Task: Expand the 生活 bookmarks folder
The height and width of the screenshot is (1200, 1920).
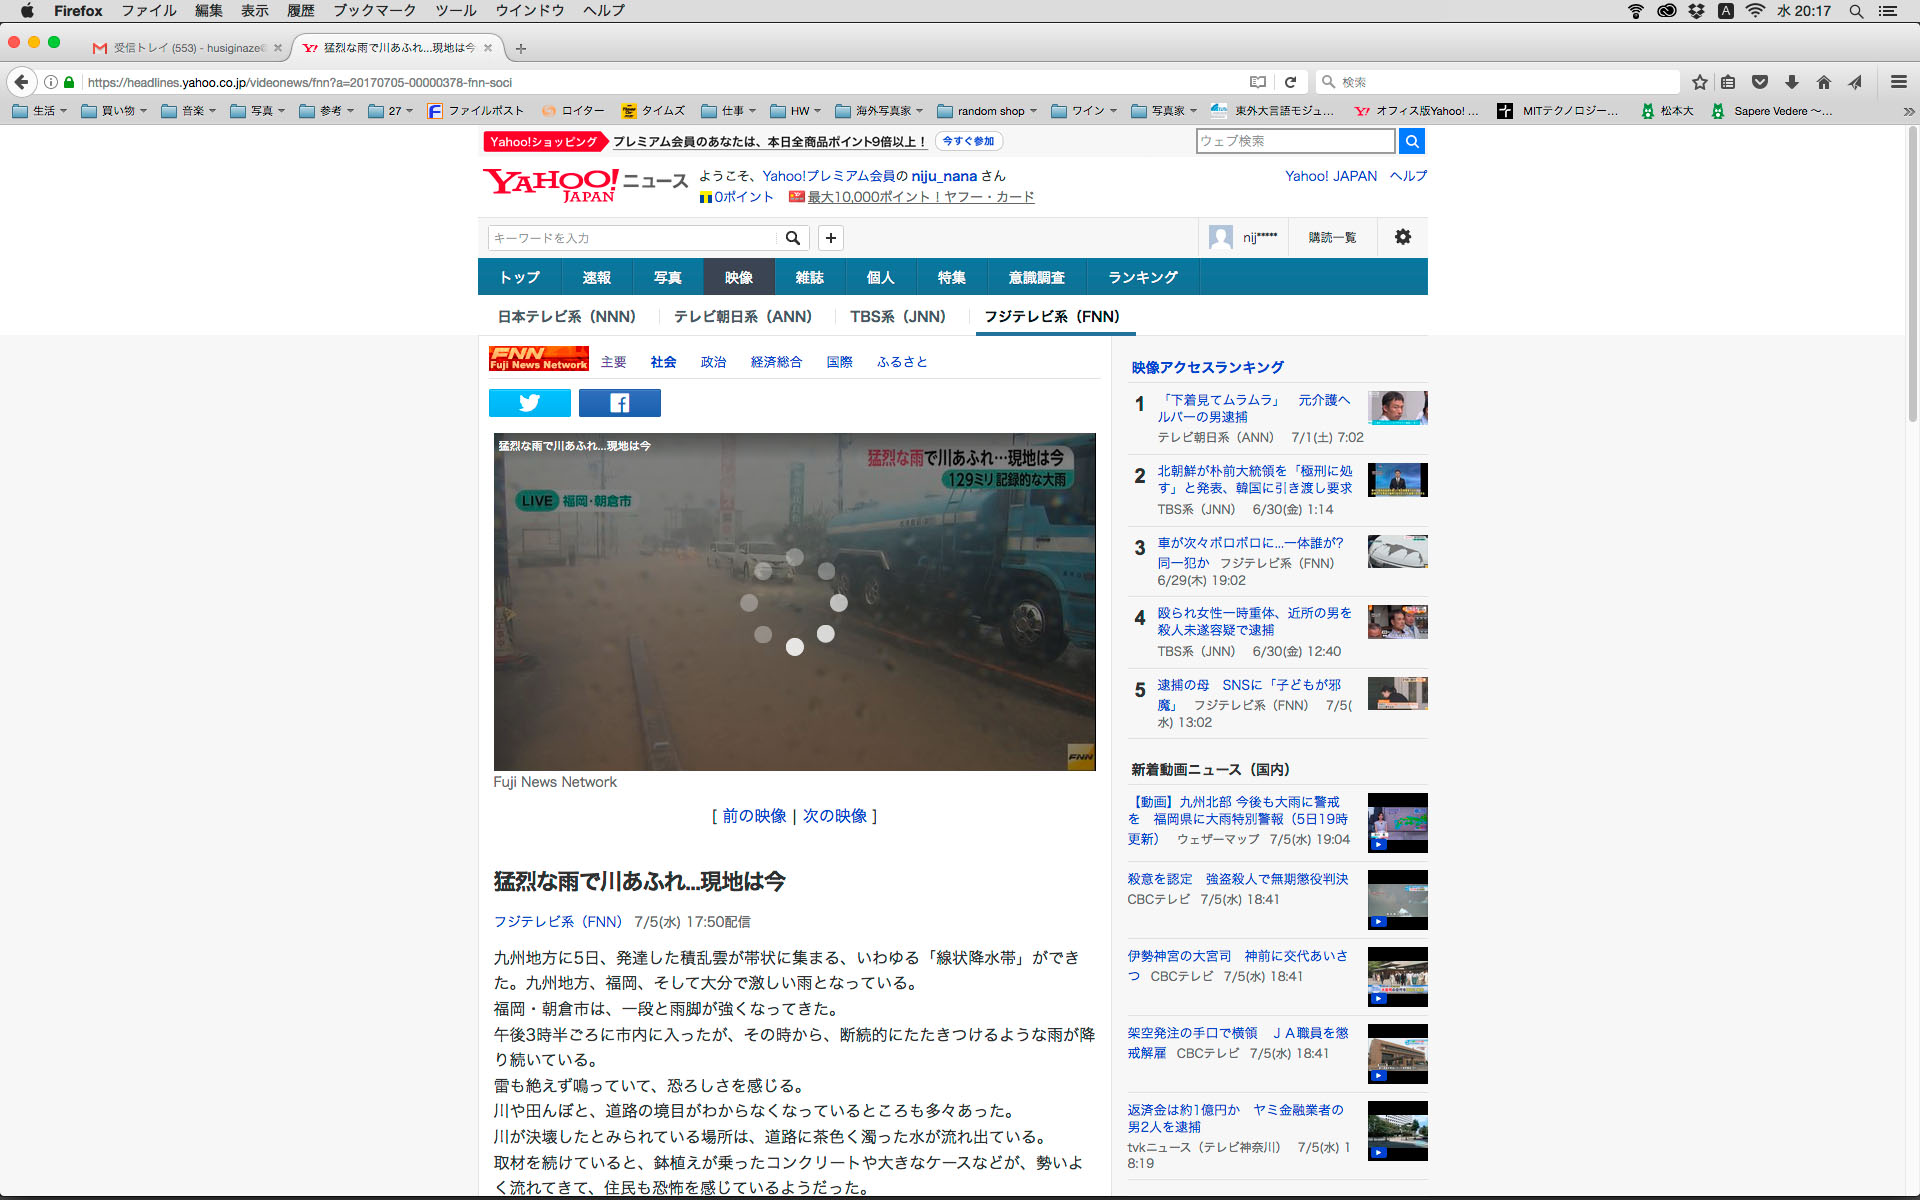Action: 40,111
